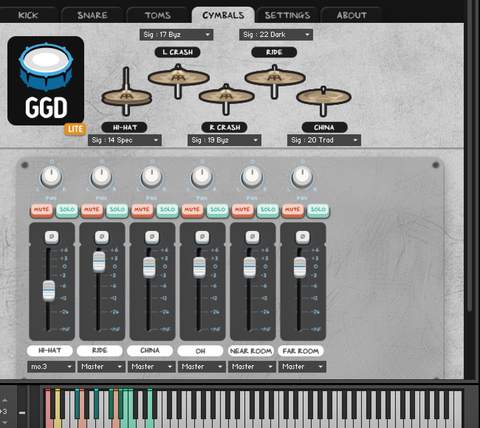The width and height of the screenshot is (480, 428).
Task: Open the About tab
Action: 352,15
